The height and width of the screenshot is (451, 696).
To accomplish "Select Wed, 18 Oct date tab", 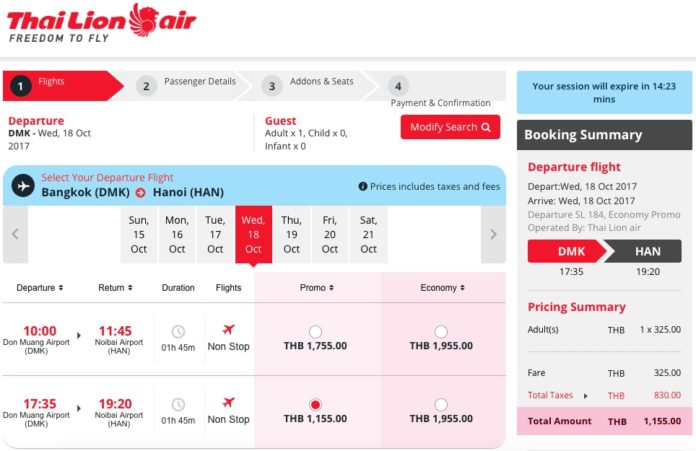I will point(253,234).
